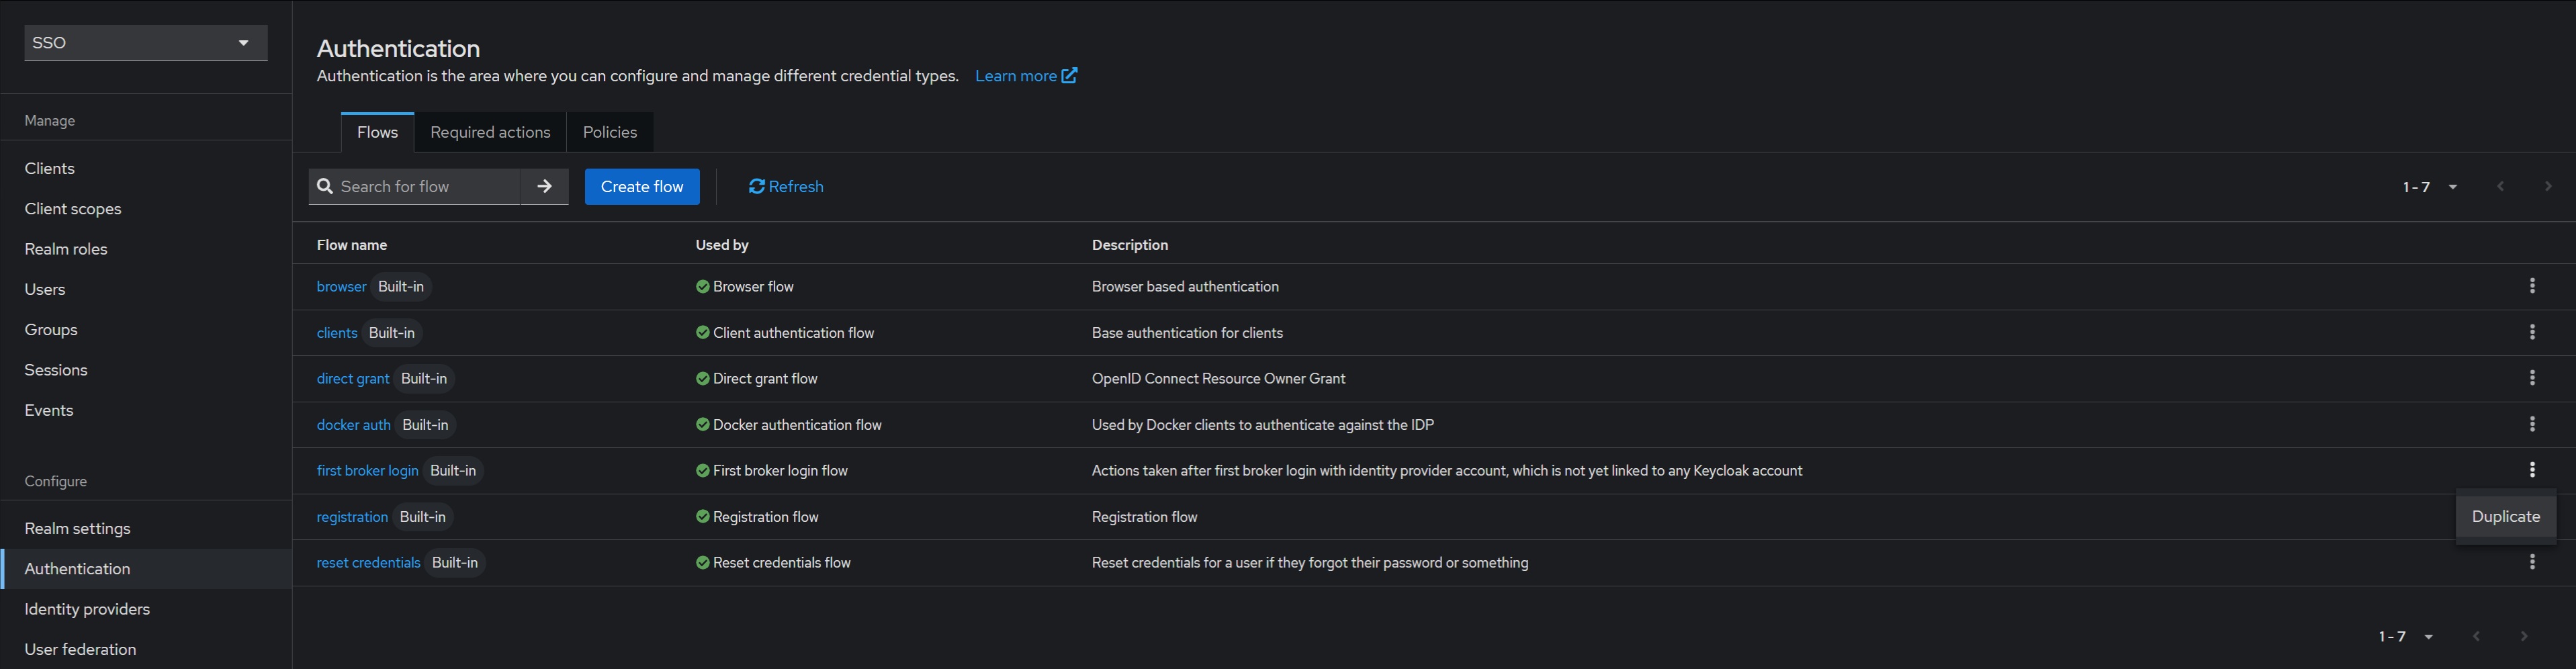Click the Create flow button
The width and height of the screenshot is (2576, 669).
(x=642, y=187)
